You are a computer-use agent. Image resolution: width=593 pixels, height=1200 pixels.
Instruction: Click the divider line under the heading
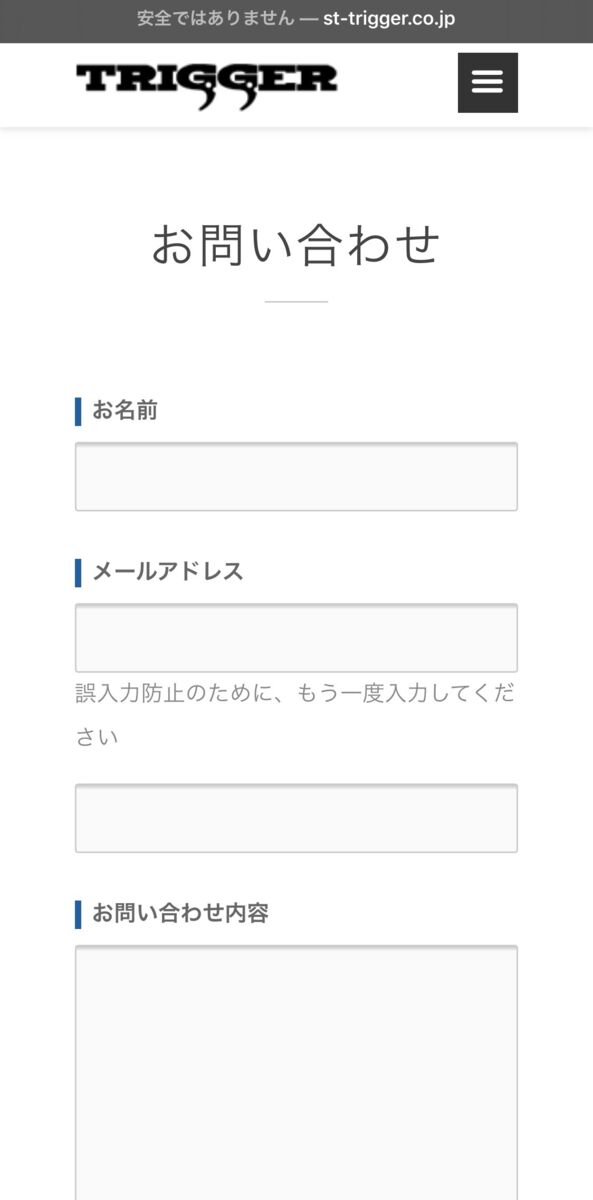point(296,301)
